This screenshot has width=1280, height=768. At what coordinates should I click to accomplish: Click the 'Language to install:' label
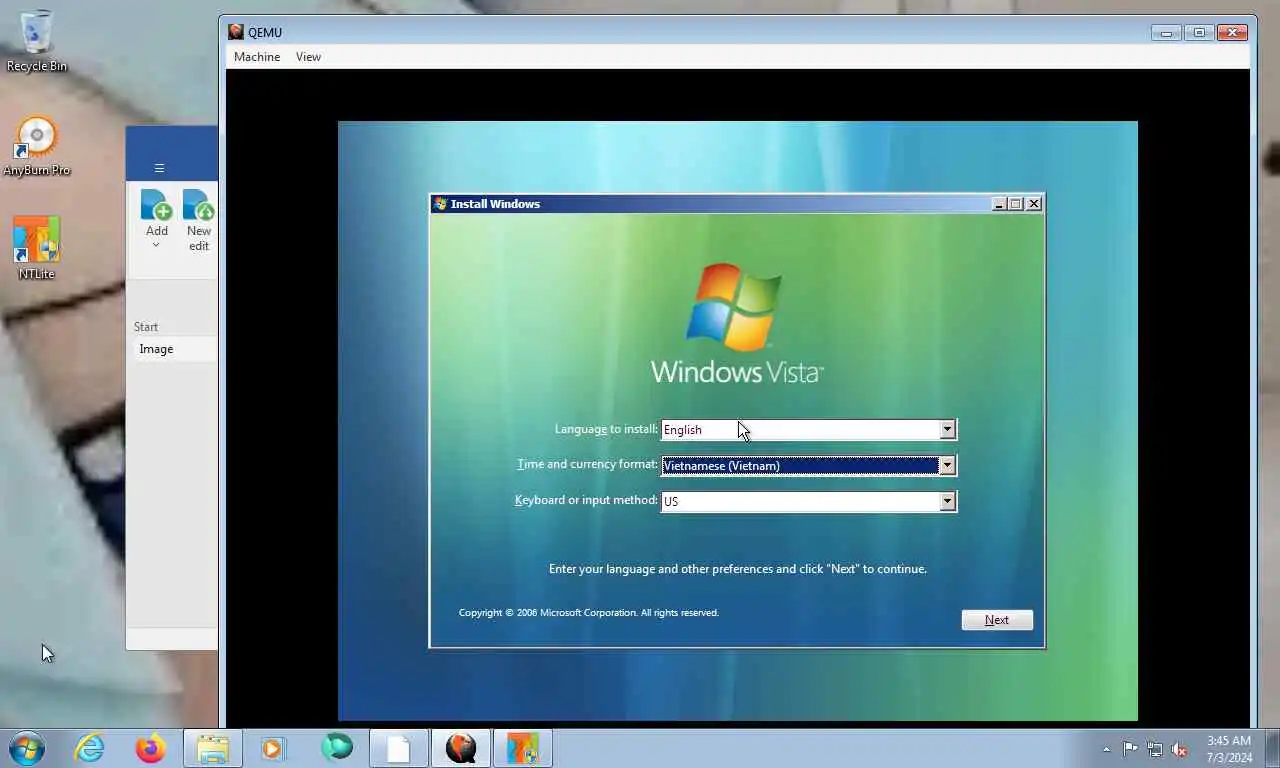coord(606,429)
